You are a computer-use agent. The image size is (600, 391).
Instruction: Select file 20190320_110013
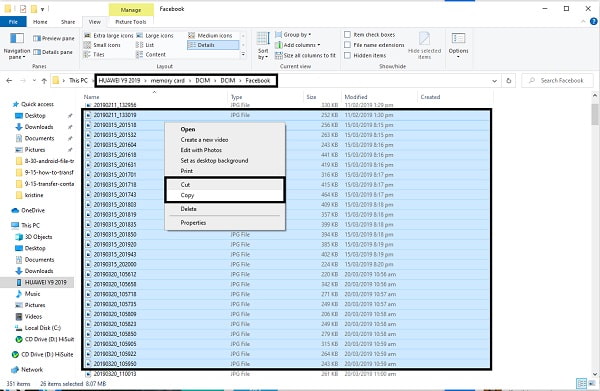tap(115, 374)
